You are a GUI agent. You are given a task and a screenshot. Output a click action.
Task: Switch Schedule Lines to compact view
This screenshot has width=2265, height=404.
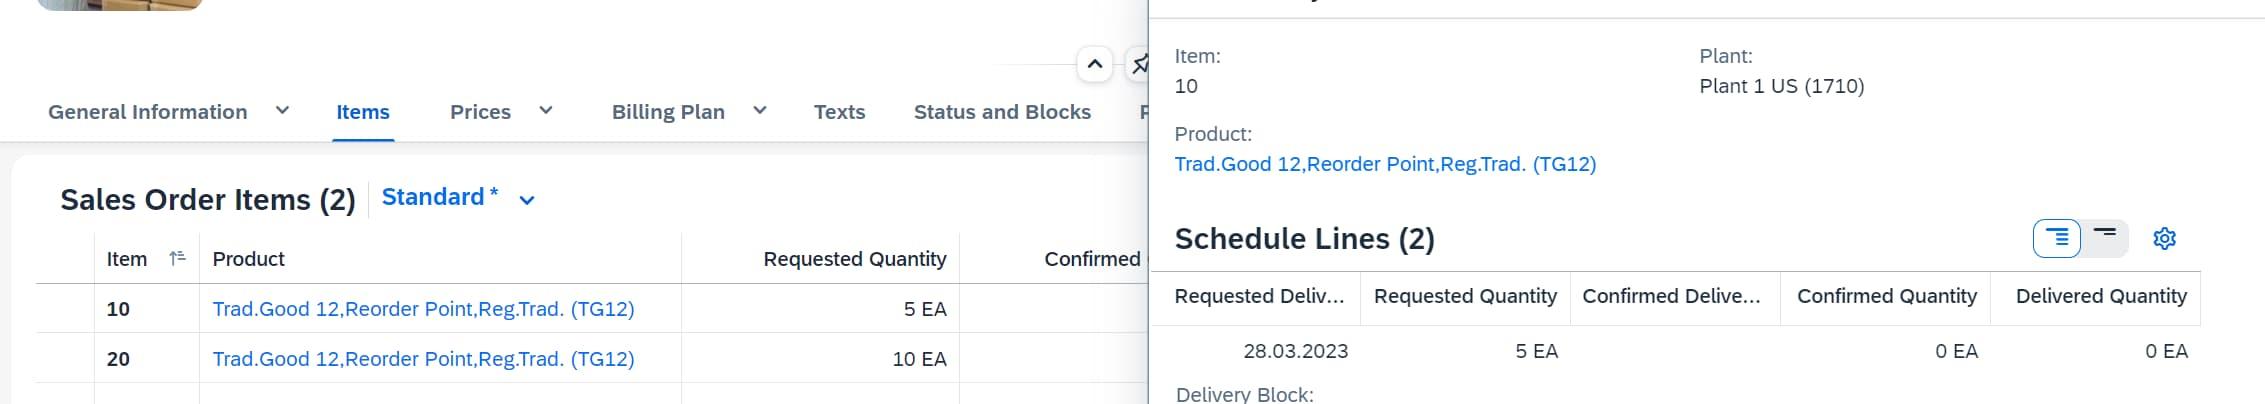(2105, 238)
